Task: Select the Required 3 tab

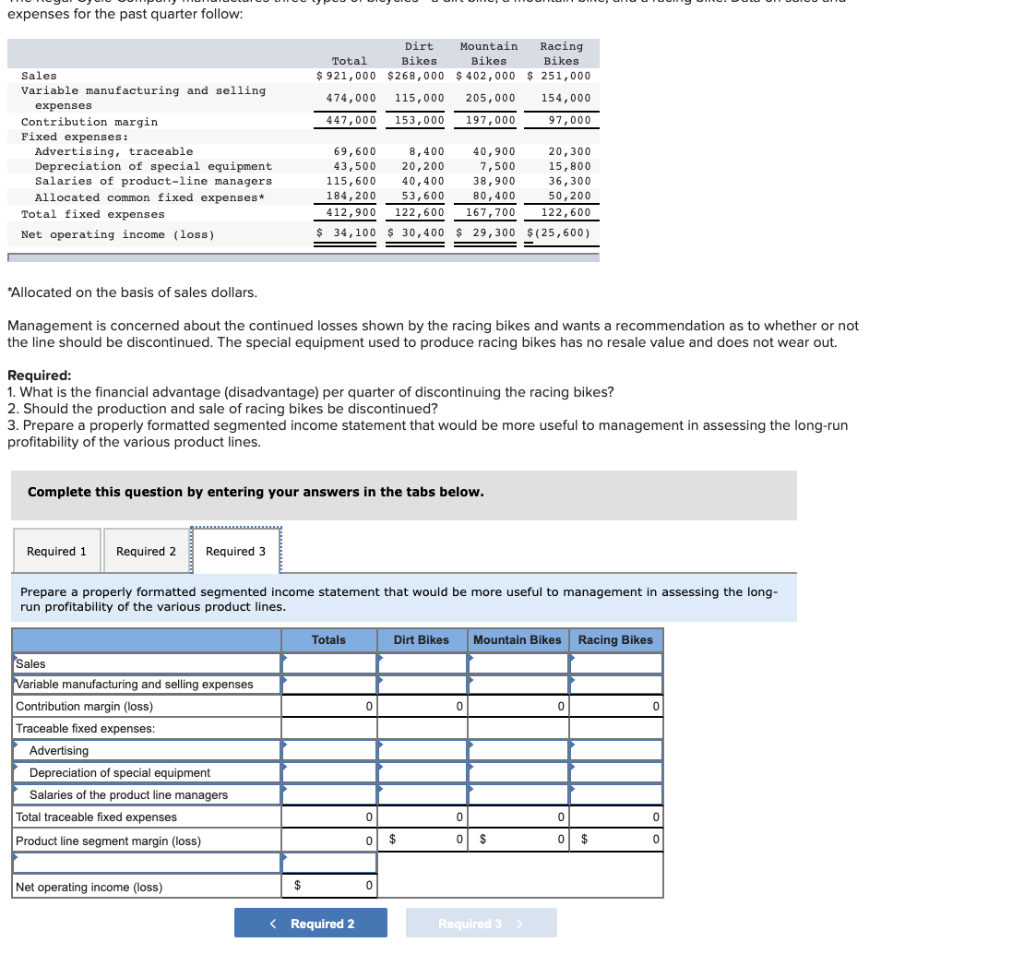Action: (x=235, y=550)
